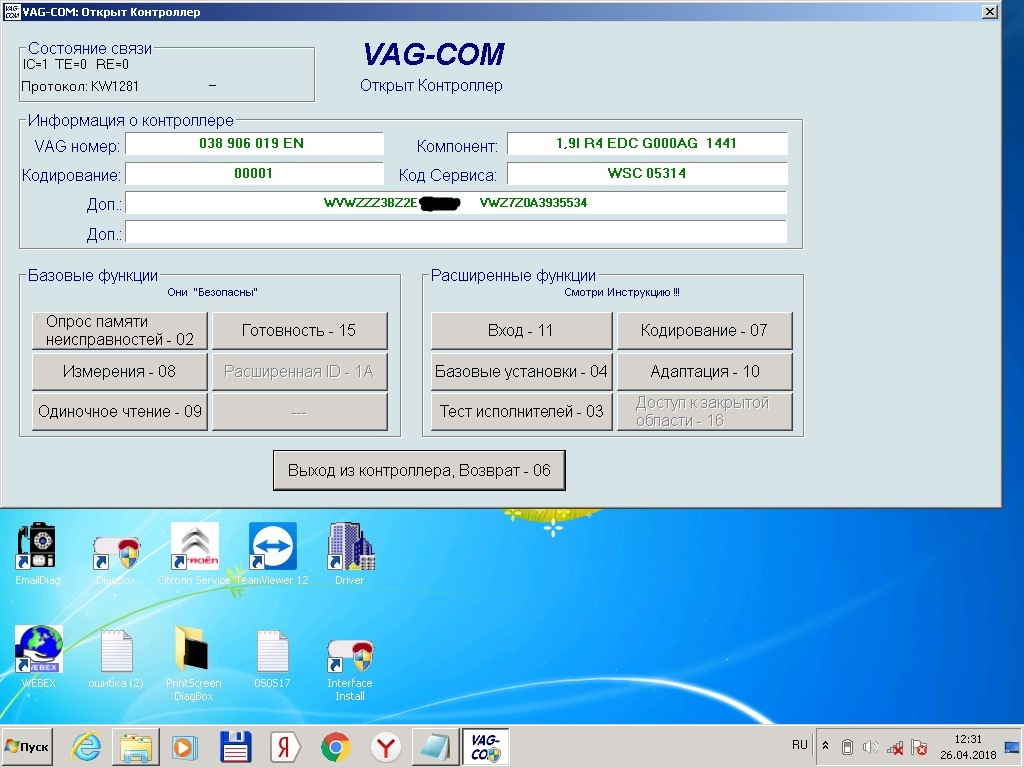1024x768 pixels.
Task: Click the 'Готовность - 15' button
Action: [x=300, y=330]
